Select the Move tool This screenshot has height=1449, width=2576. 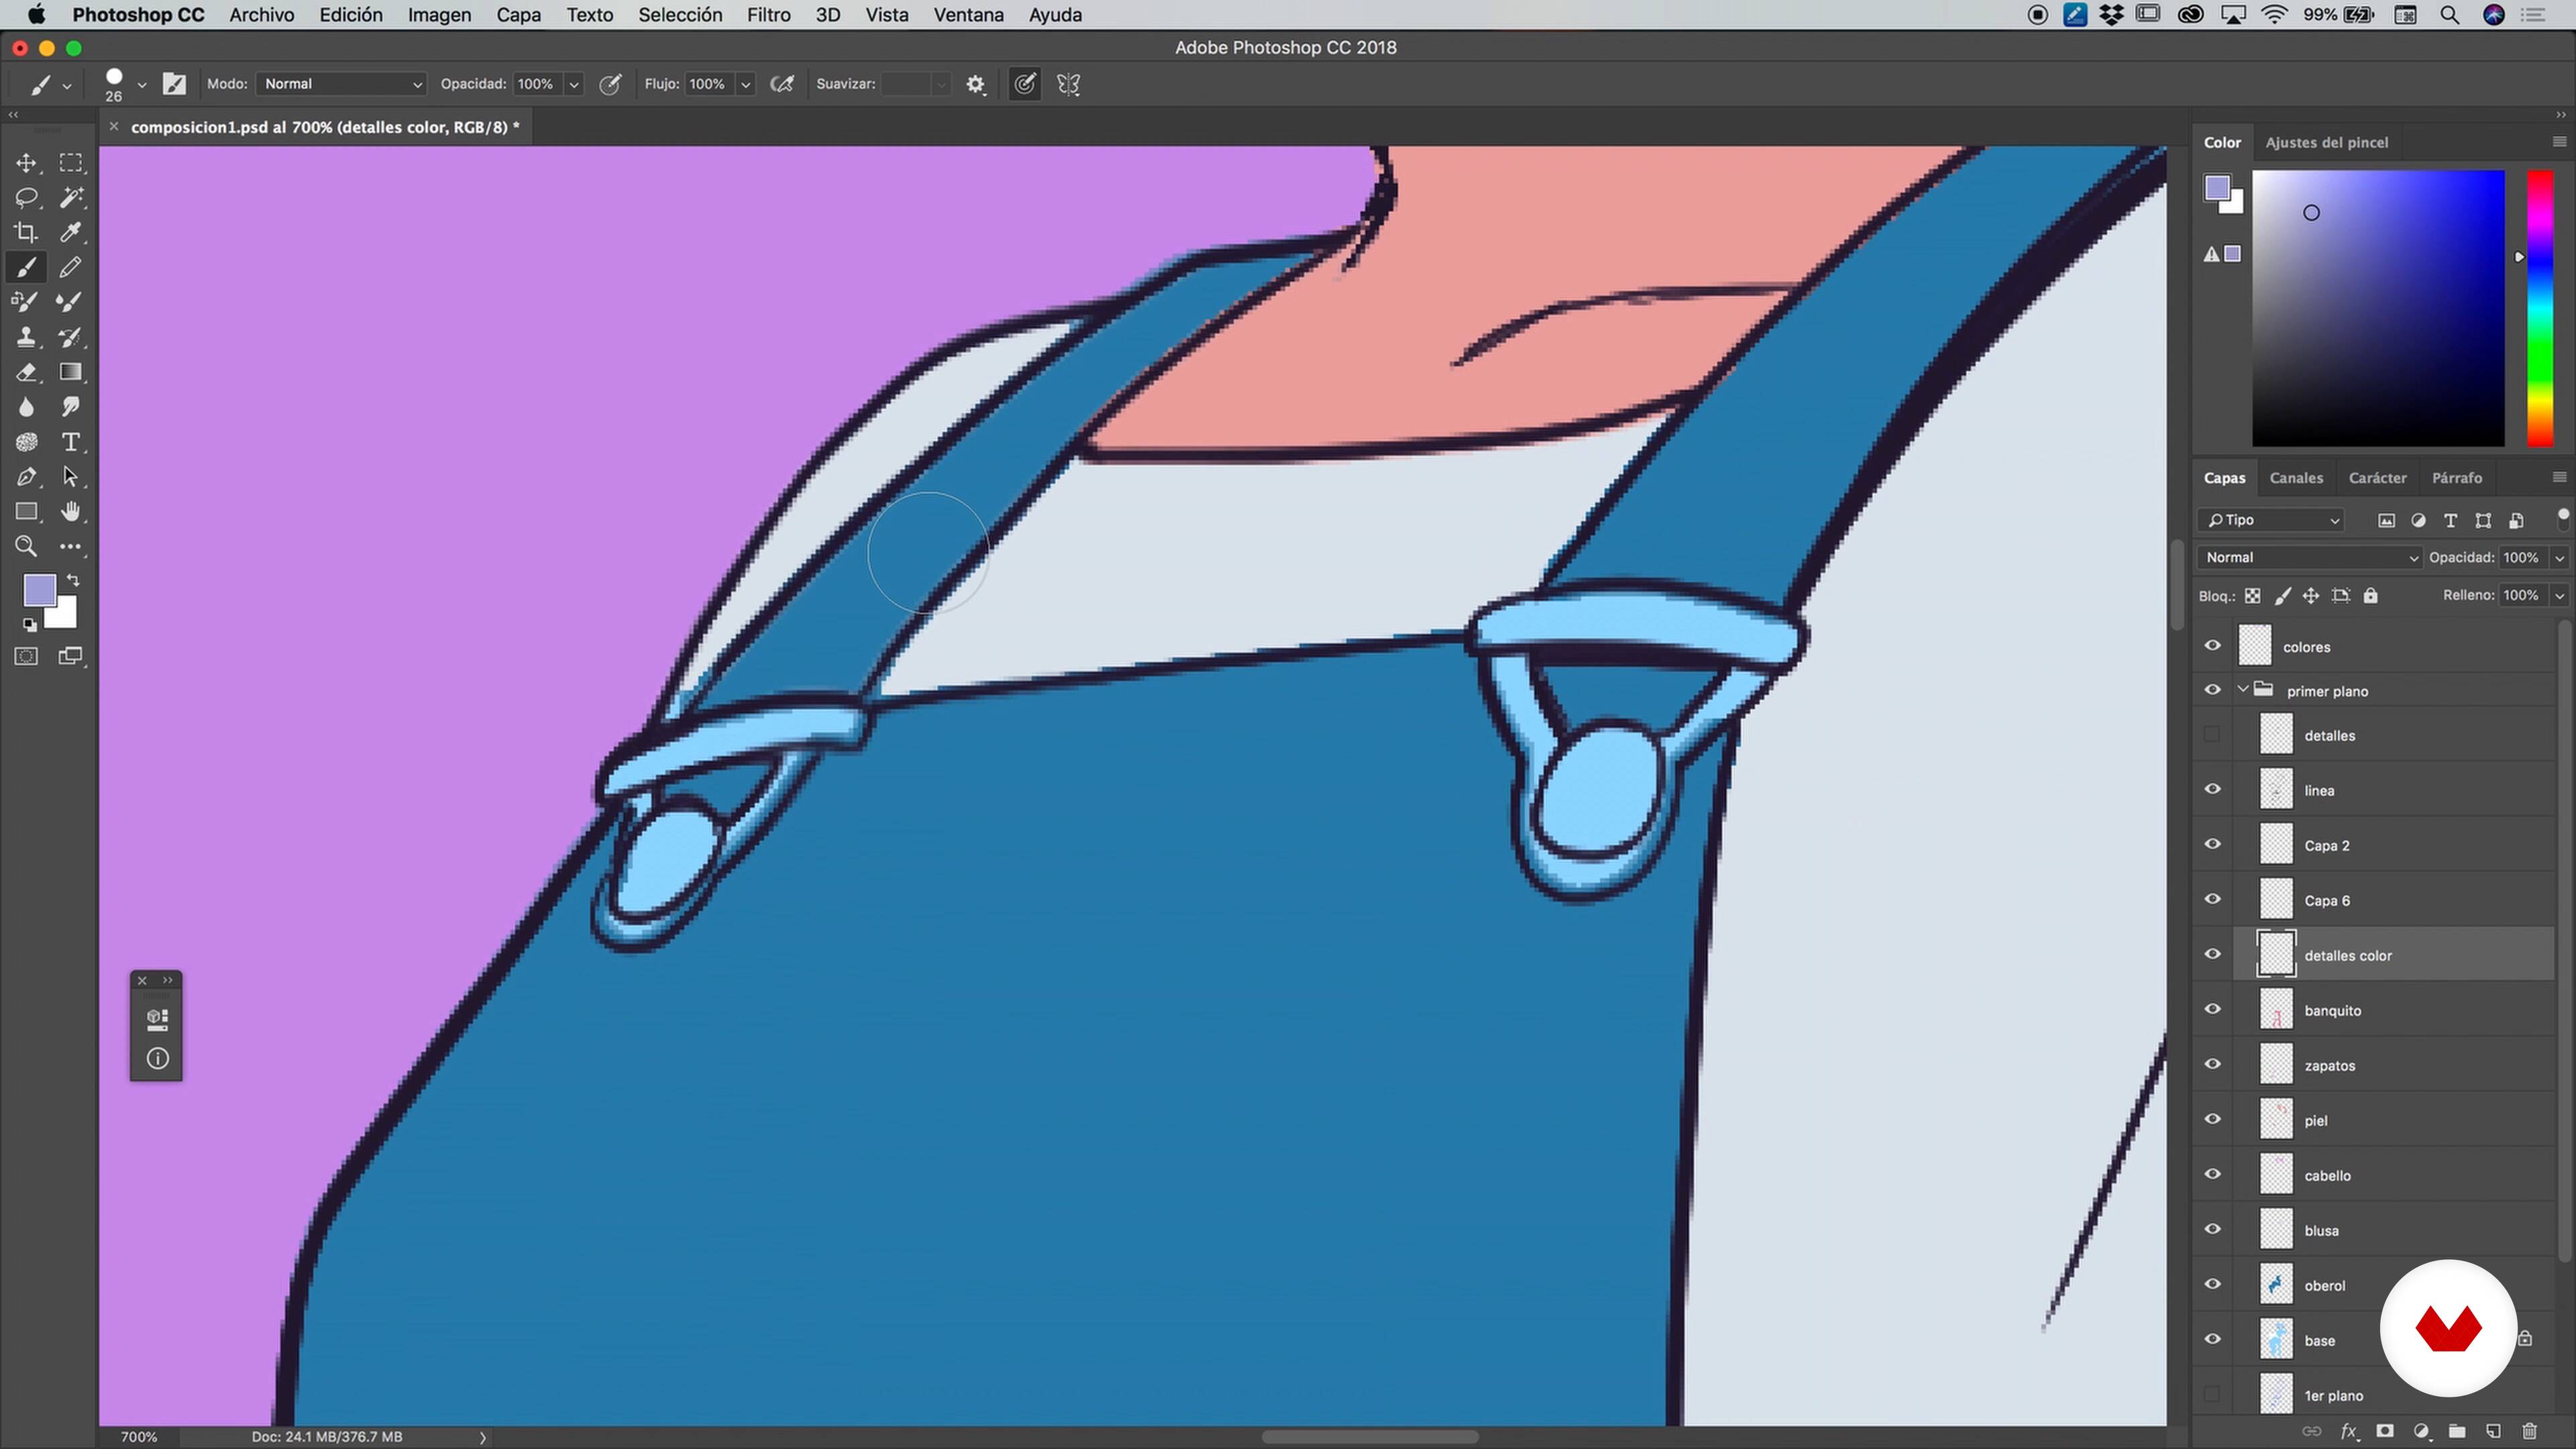pyautogui.click(x=26, y=163)
